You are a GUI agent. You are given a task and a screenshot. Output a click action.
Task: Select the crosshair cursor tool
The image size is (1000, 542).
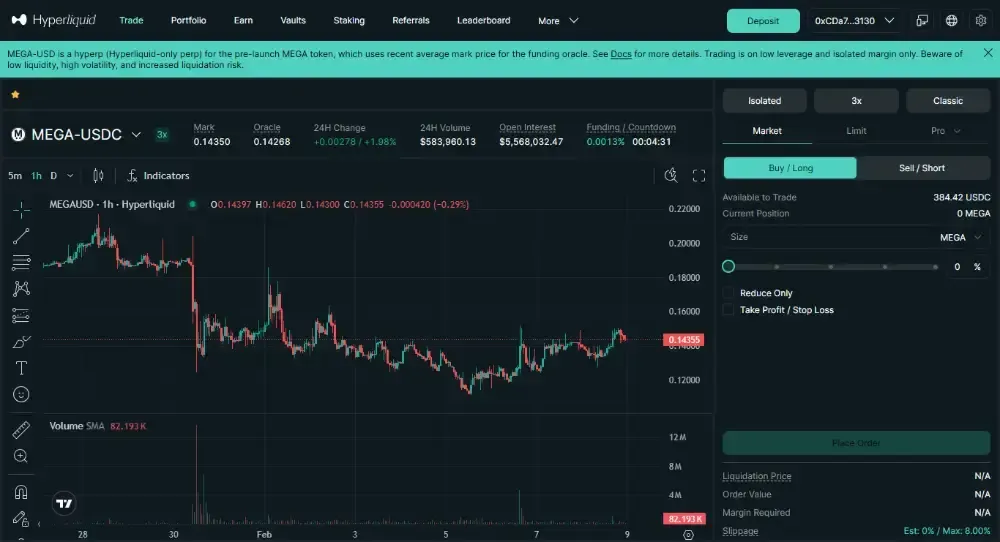[x=21, y=210]
